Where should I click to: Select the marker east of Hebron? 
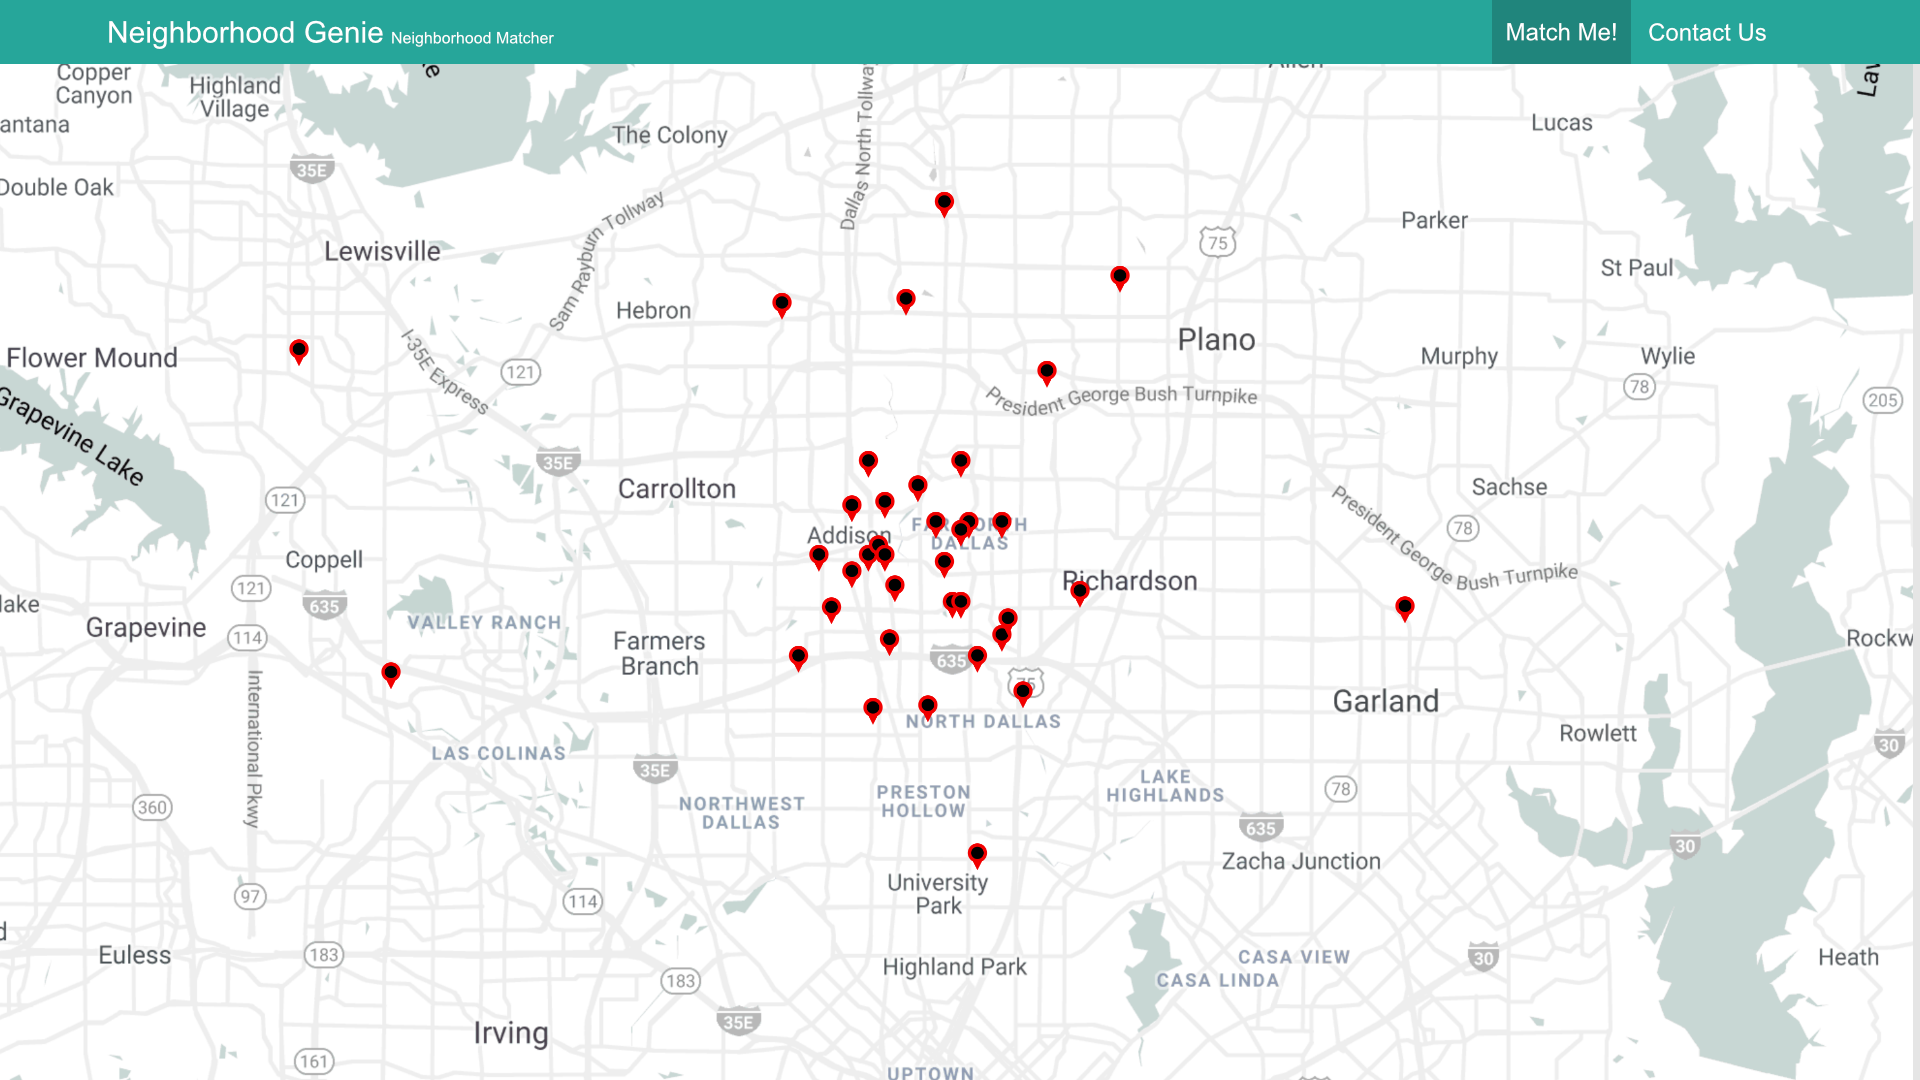click(x=781, y=303)
